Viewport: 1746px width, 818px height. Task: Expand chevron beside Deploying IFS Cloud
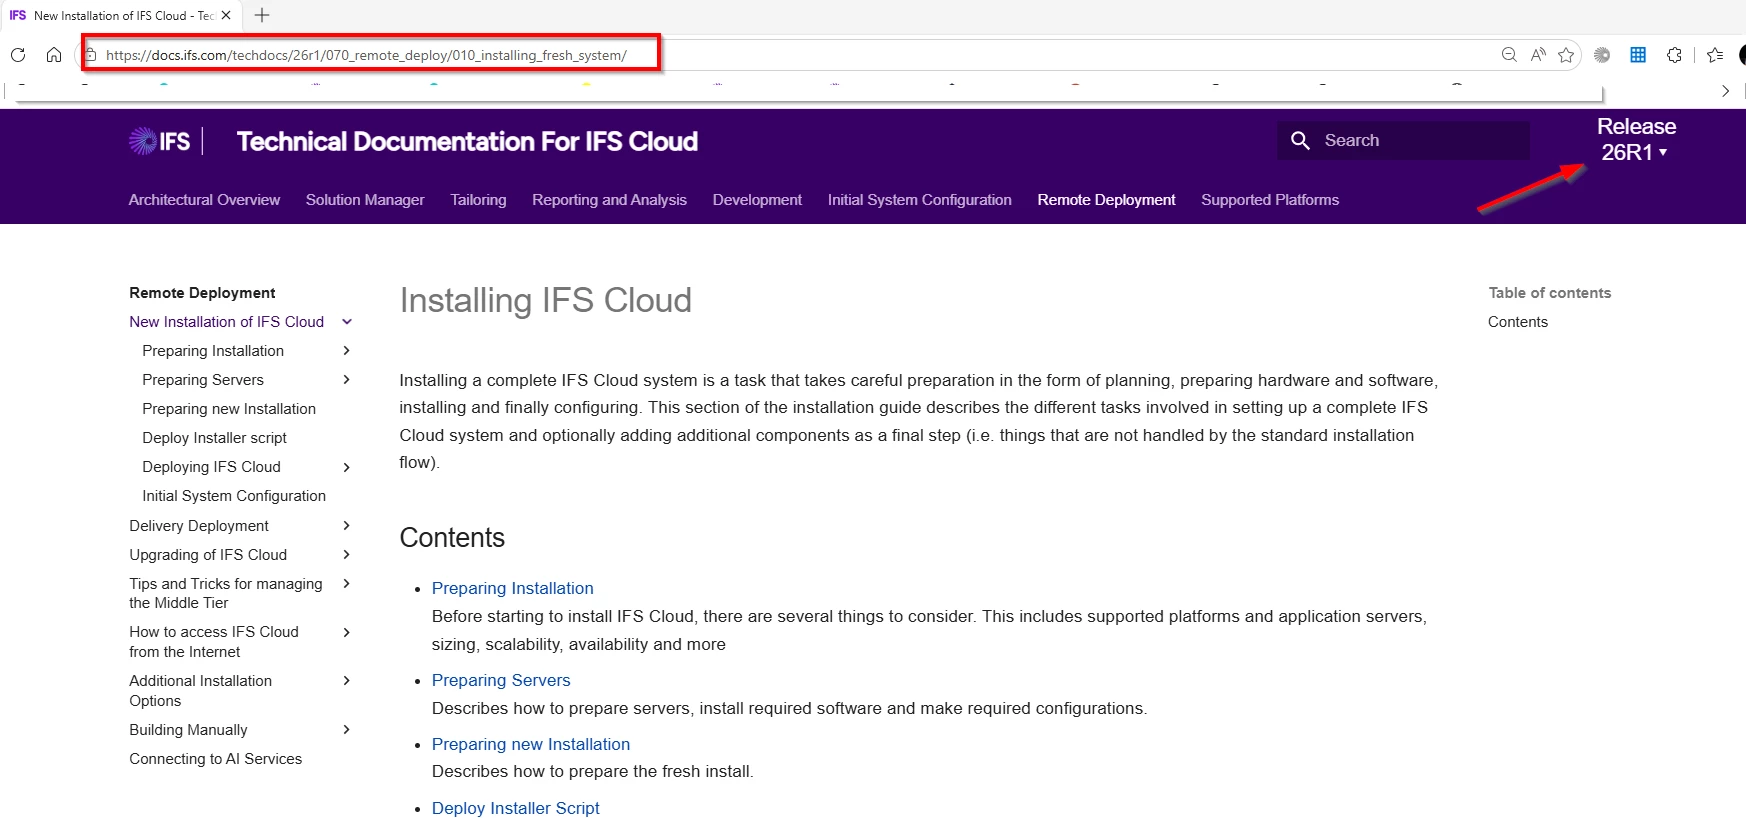pos(347,467)
